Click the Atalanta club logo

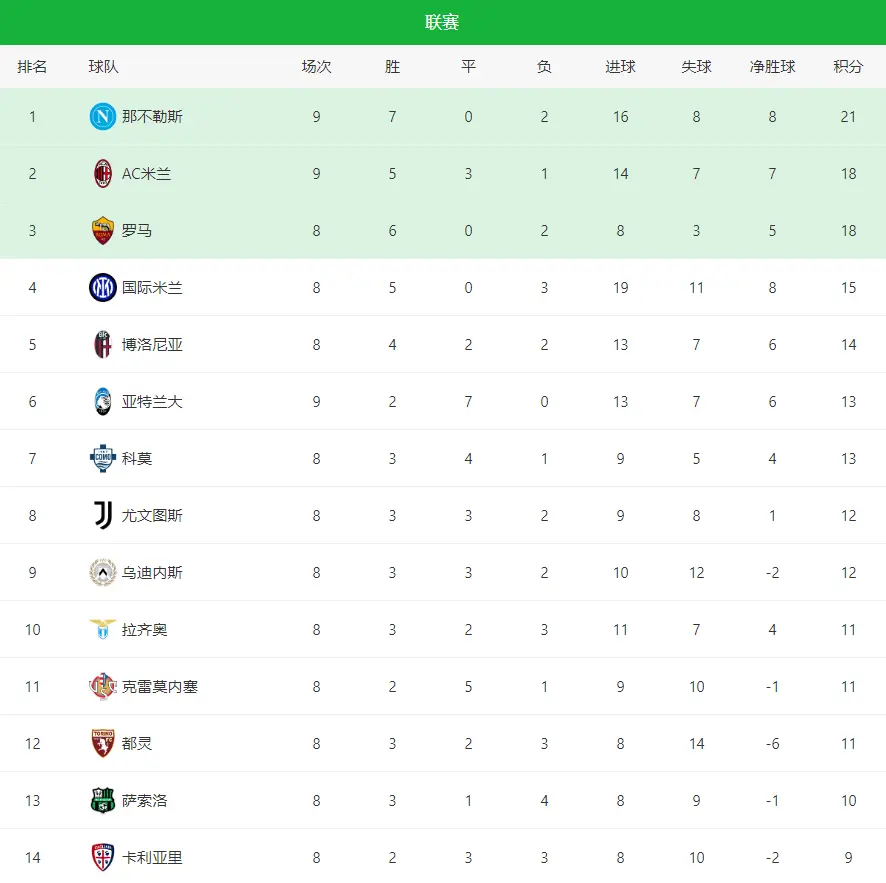103,402
